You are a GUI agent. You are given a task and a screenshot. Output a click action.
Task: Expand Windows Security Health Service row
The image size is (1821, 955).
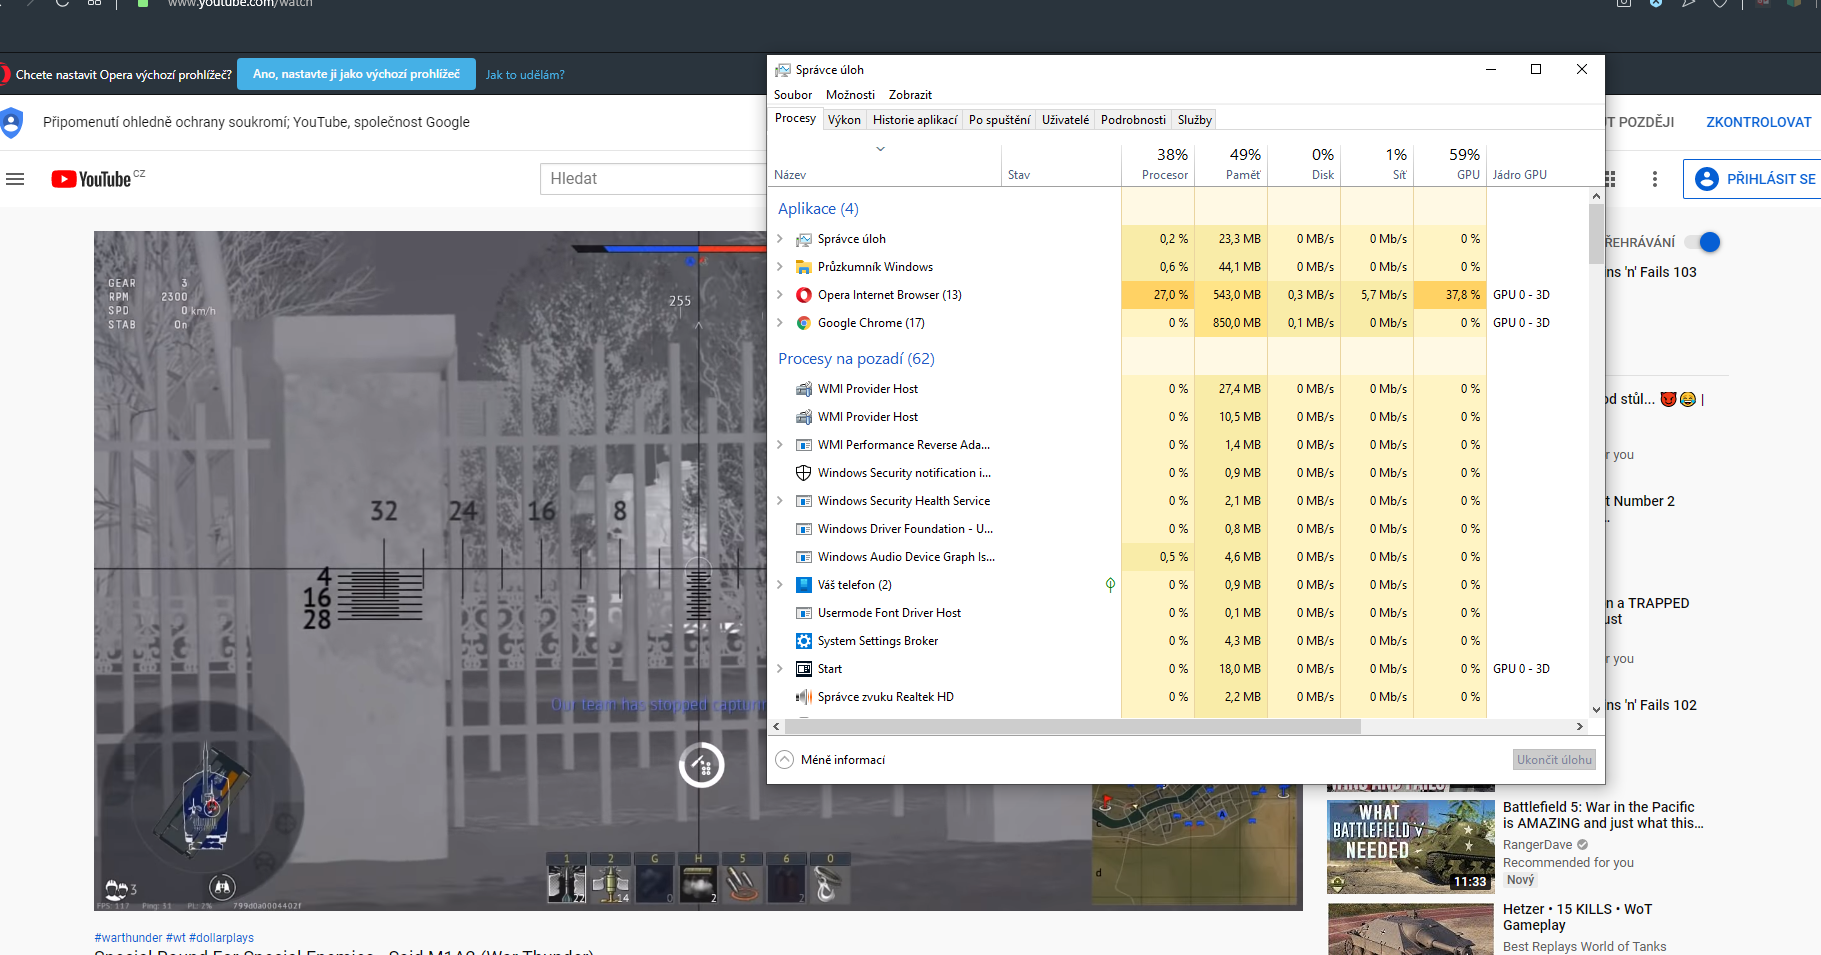(x=780, y=501)
